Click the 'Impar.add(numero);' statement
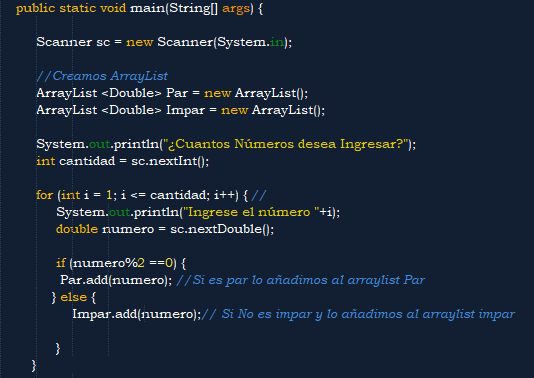The width and height of the screenshot is (534, 378). (137, 314)
